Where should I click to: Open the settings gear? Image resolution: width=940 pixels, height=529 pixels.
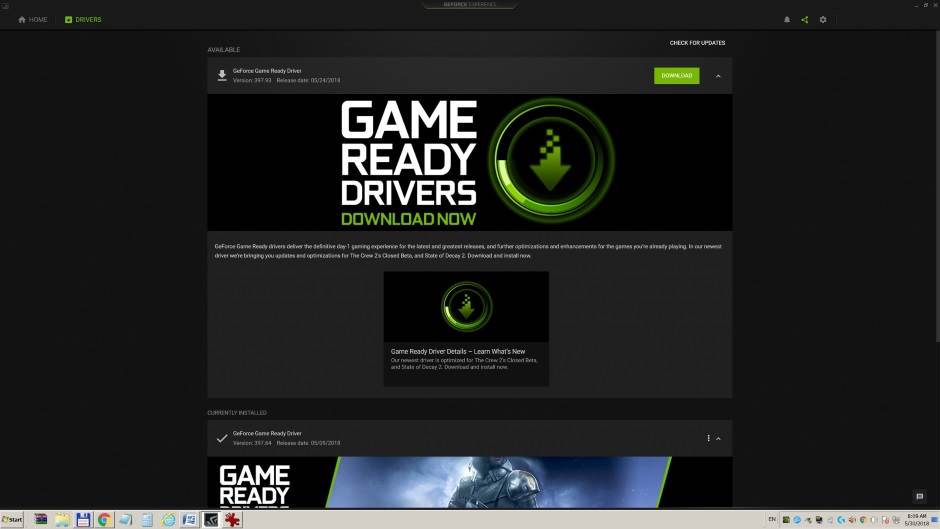(x=822, y=20)
